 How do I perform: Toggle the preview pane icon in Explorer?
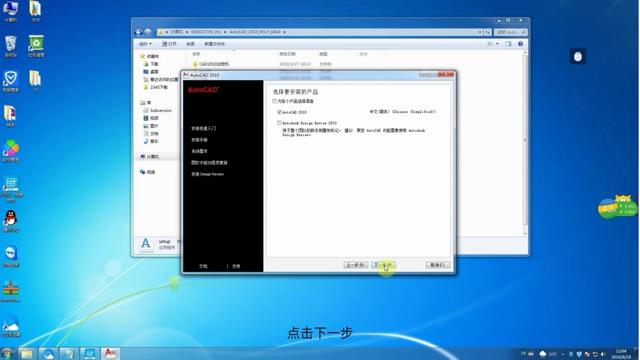click(x=508, y=44)
